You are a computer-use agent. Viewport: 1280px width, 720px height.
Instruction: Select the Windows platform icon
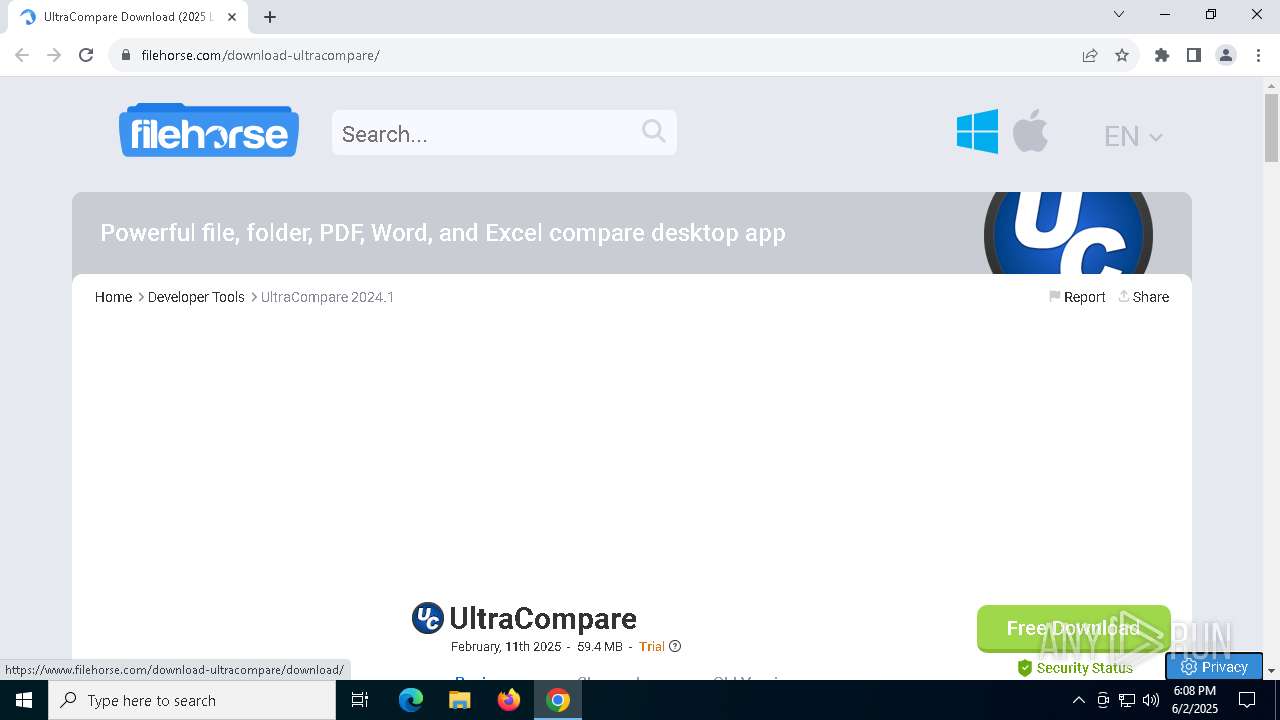point(977,131)
